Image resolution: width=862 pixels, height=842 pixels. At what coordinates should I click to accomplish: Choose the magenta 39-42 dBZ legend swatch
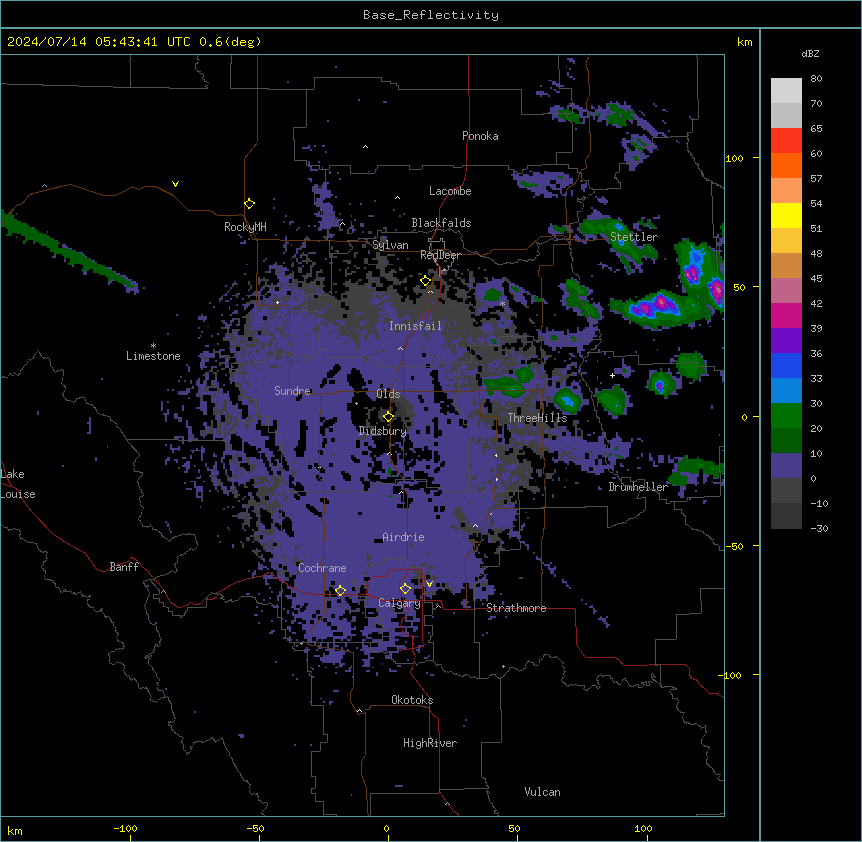click(786, 316)
